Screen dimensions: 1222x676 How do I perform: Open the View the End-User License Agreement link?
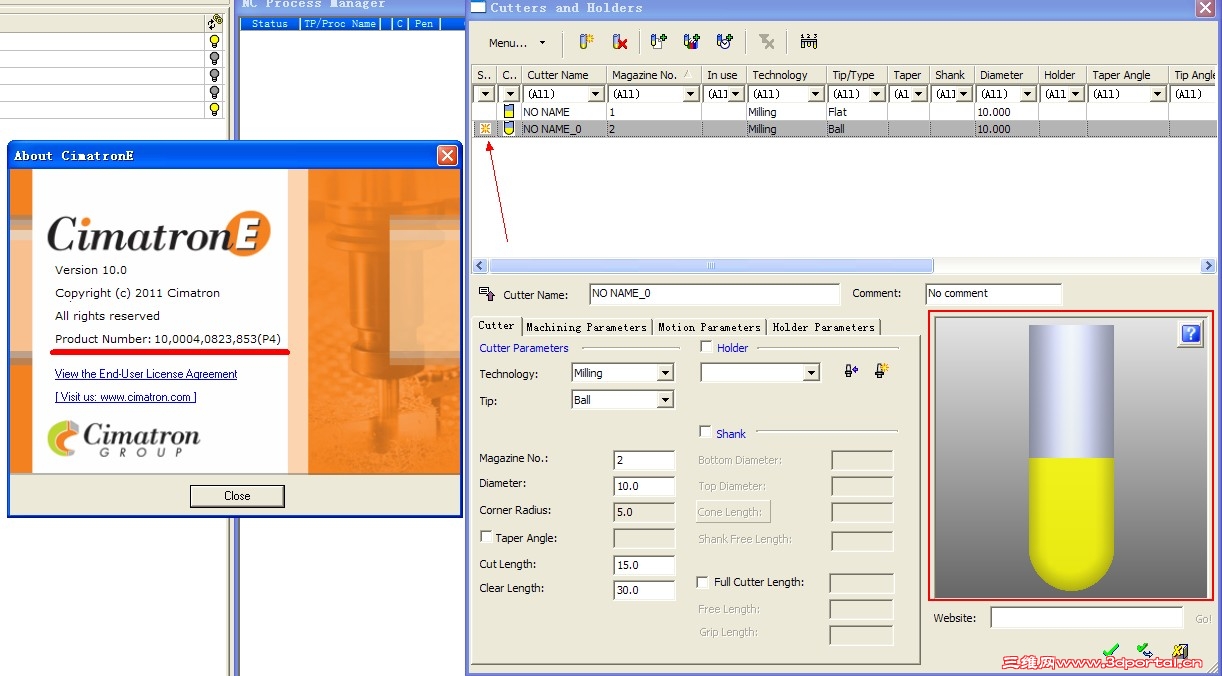point(146,374)
